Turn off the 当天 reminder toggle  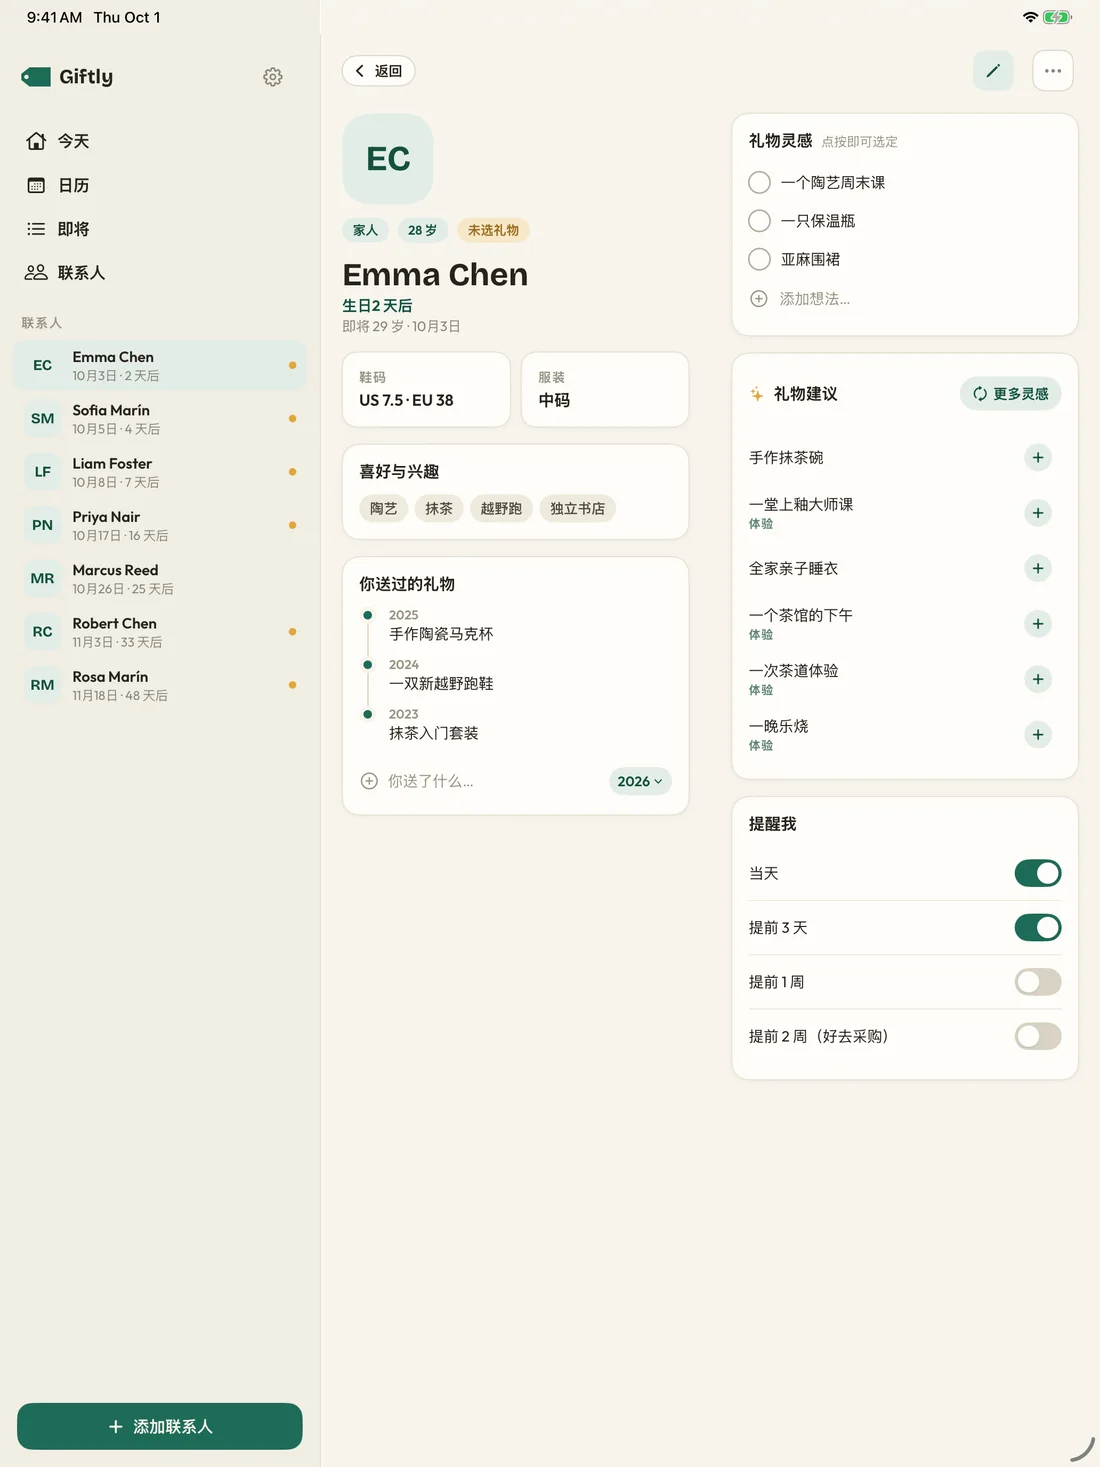coord(1038,873)
